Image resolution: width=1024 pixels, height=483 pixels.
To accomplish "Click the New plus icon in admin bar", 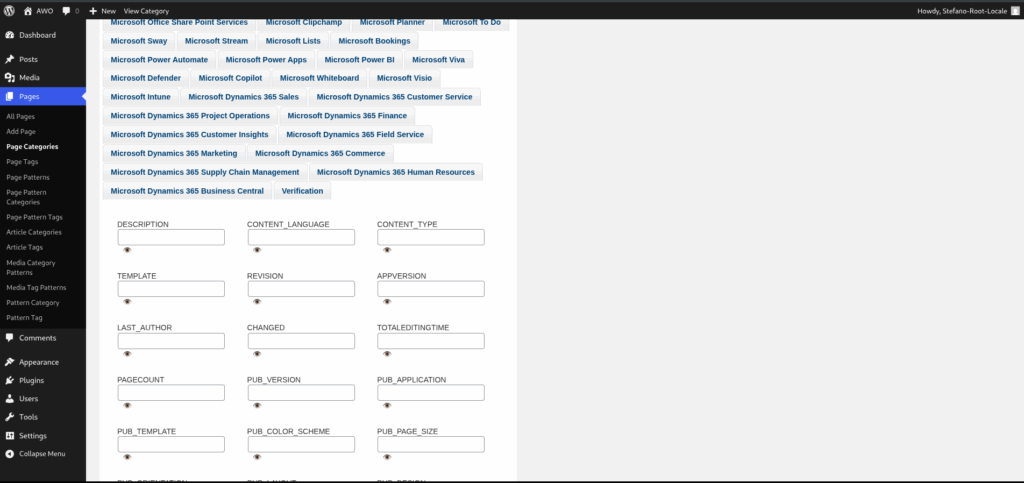I will click(x=93, y=11).
